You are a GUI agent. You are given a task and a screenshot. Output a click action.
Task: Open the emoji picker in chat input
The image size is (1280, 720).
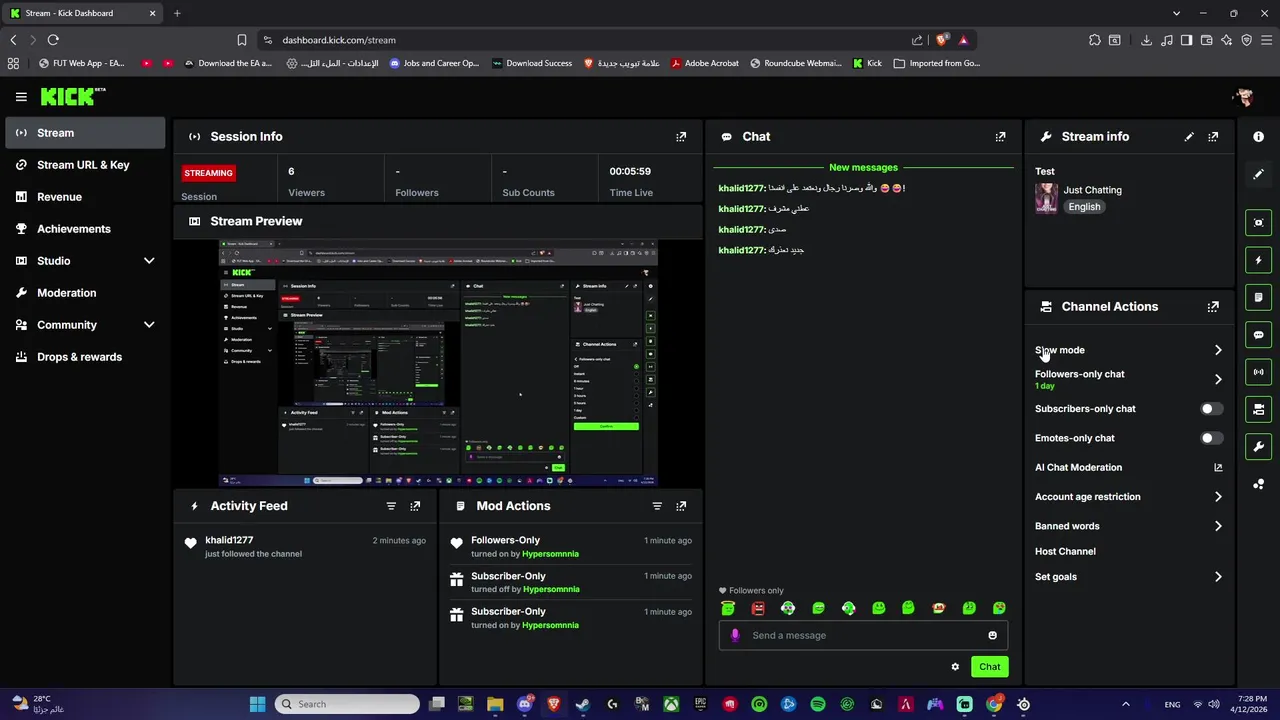pyautogui.click(x=992, y=635)
